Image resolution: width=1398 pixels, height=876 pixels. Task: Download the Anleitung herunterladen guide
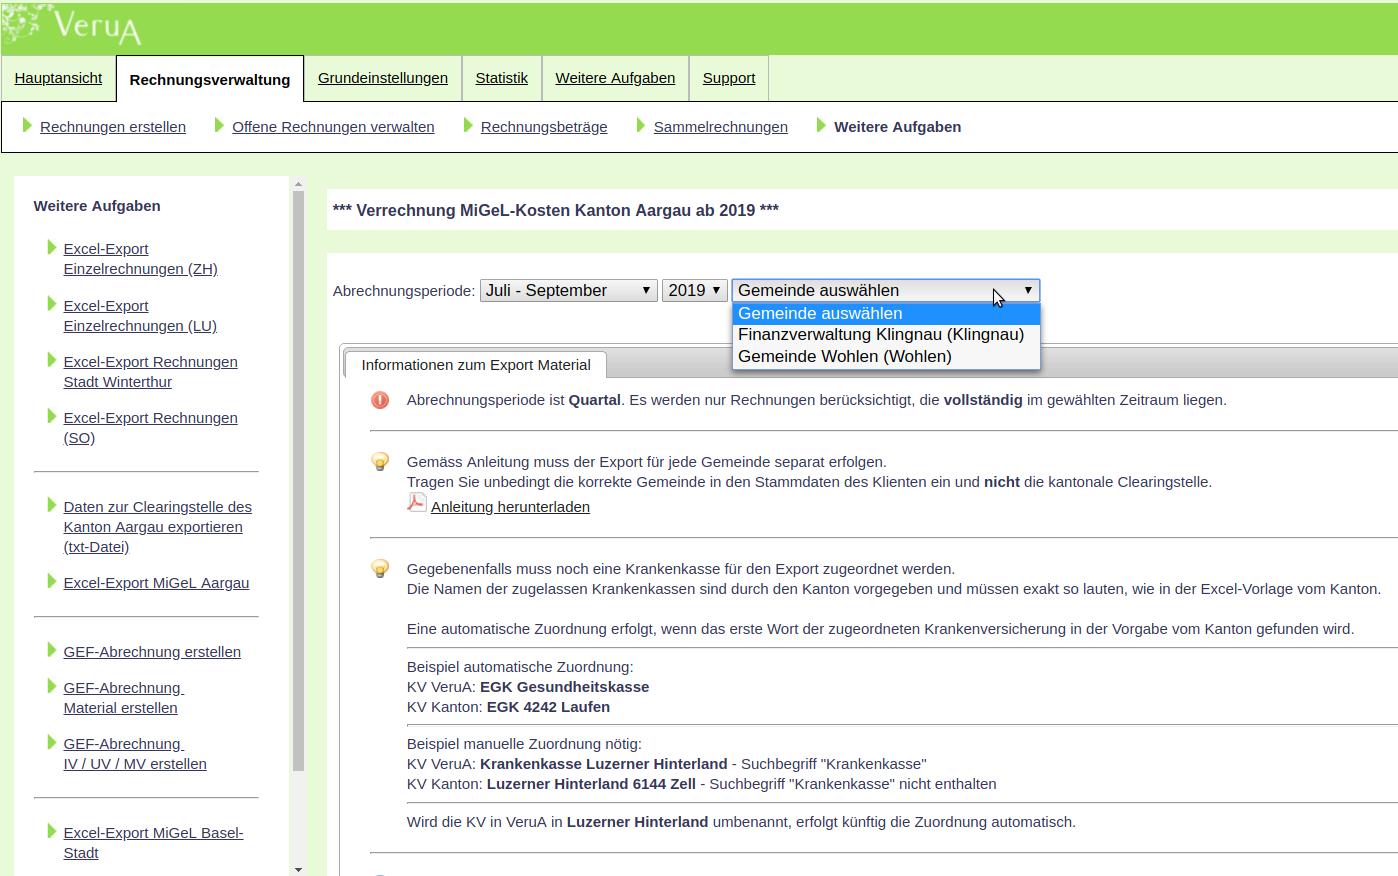[x=510, y=507]
